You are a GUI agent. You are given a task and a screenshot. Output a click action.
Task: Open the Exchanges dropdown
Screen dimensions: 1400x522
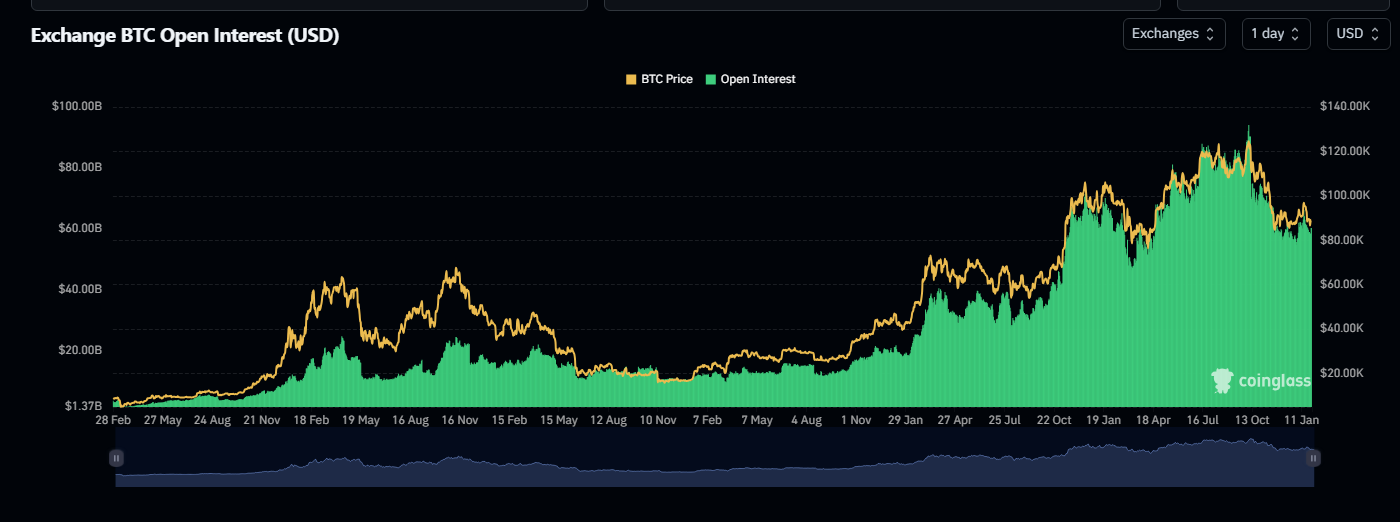[x=1173, y=34]
